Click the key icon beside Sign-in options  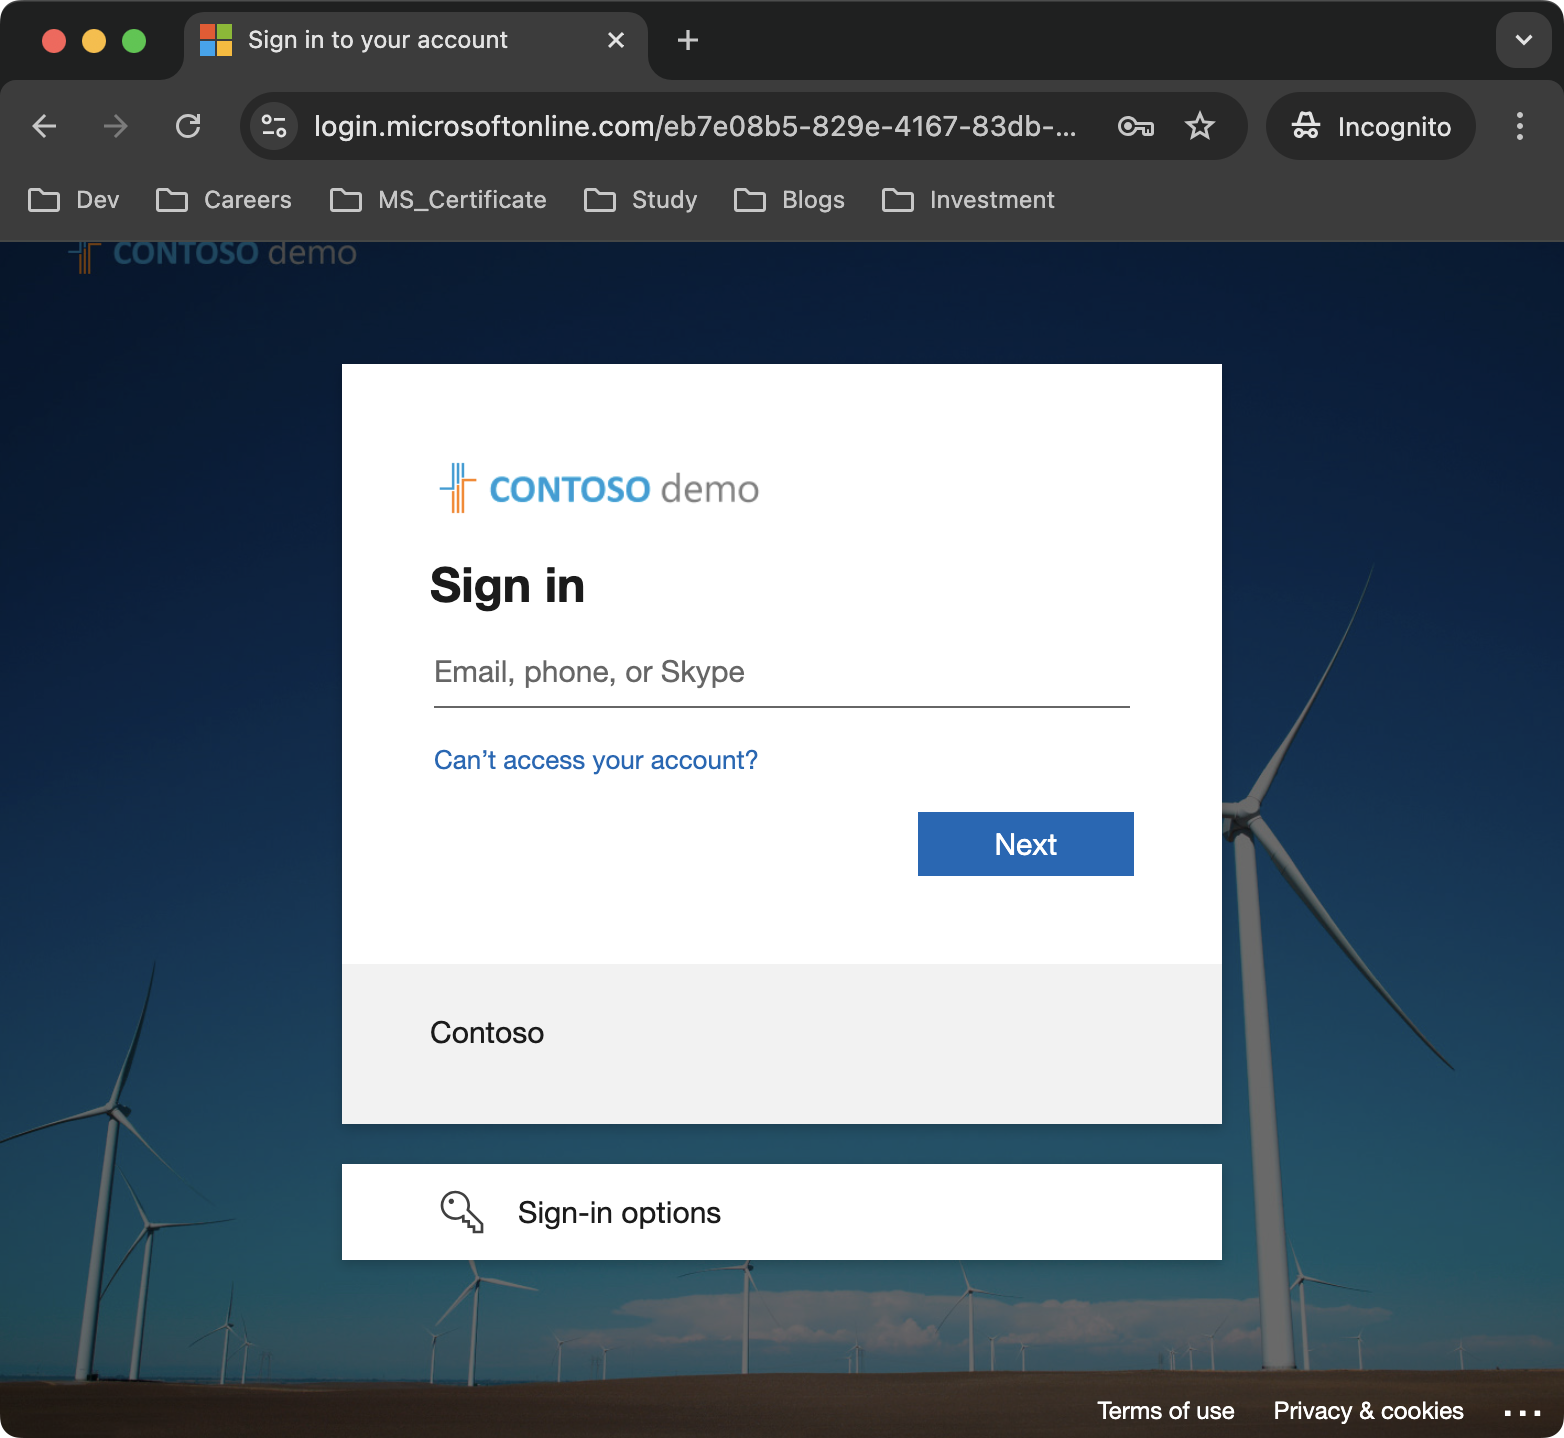(x=462, y=1212)
